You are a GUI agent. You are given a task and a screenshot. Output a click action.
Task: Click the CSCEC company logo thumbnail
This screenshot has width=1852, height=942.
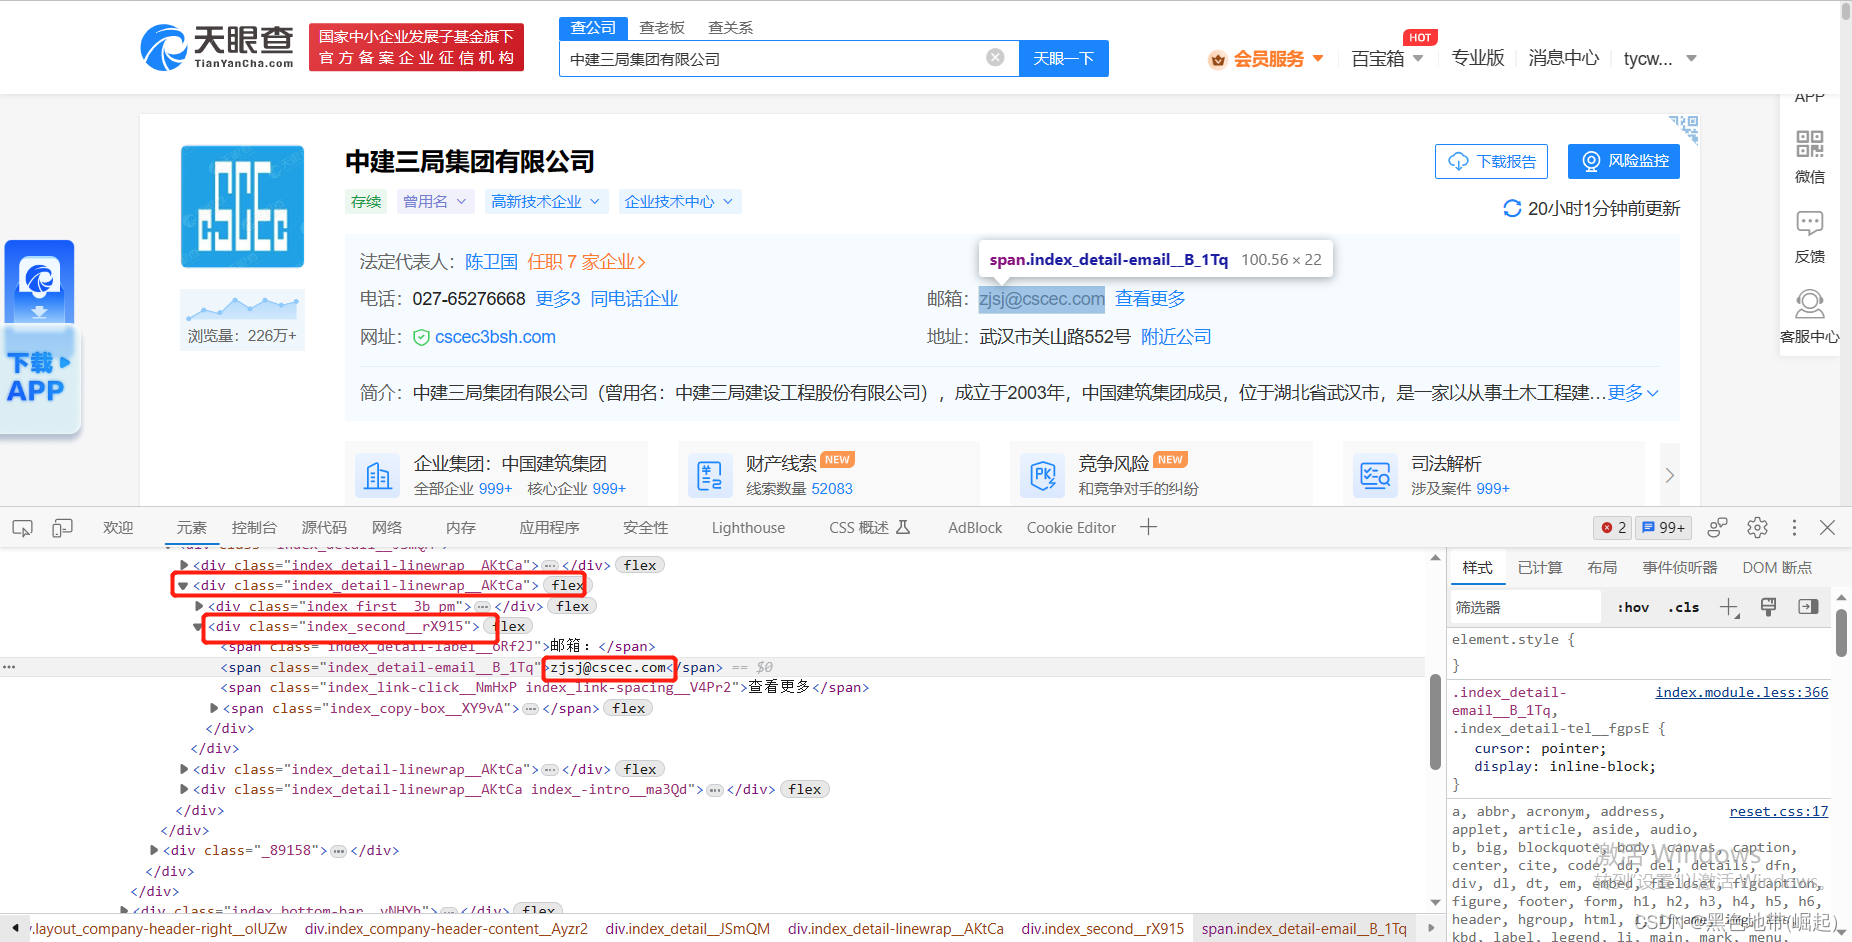pos(242,207)
